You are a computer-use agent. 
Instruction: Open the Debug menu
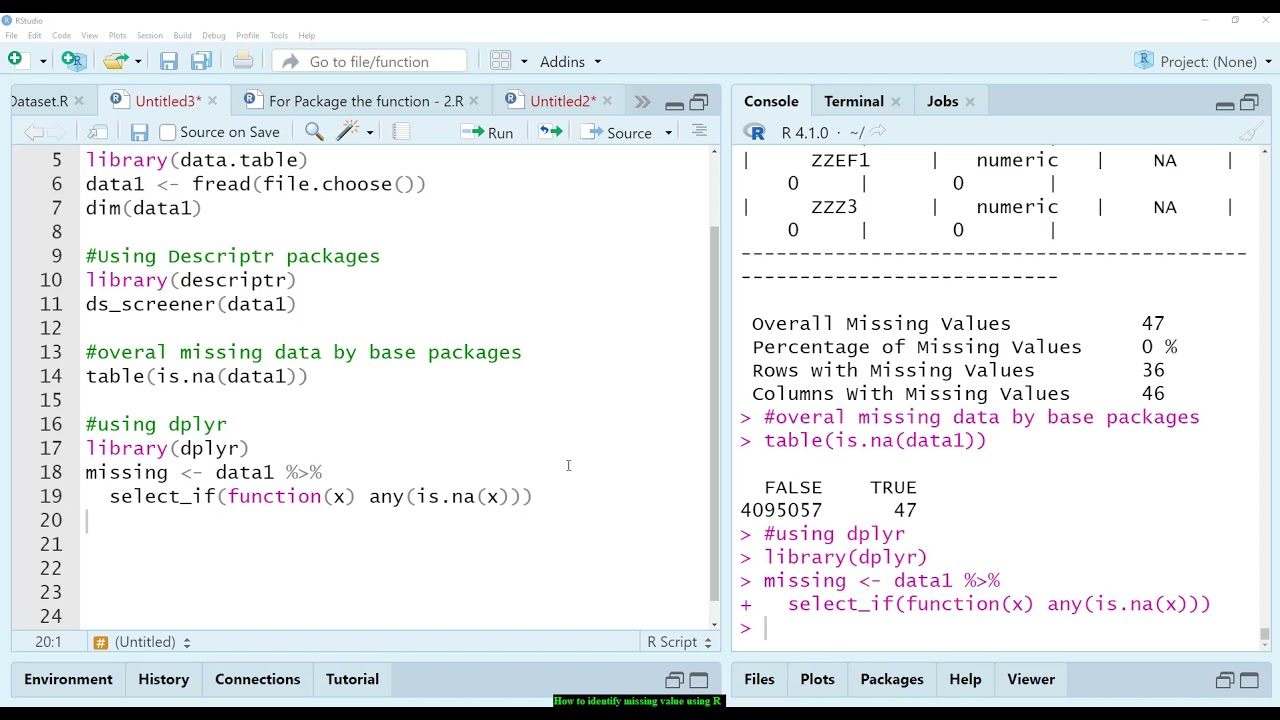[214, 35]
